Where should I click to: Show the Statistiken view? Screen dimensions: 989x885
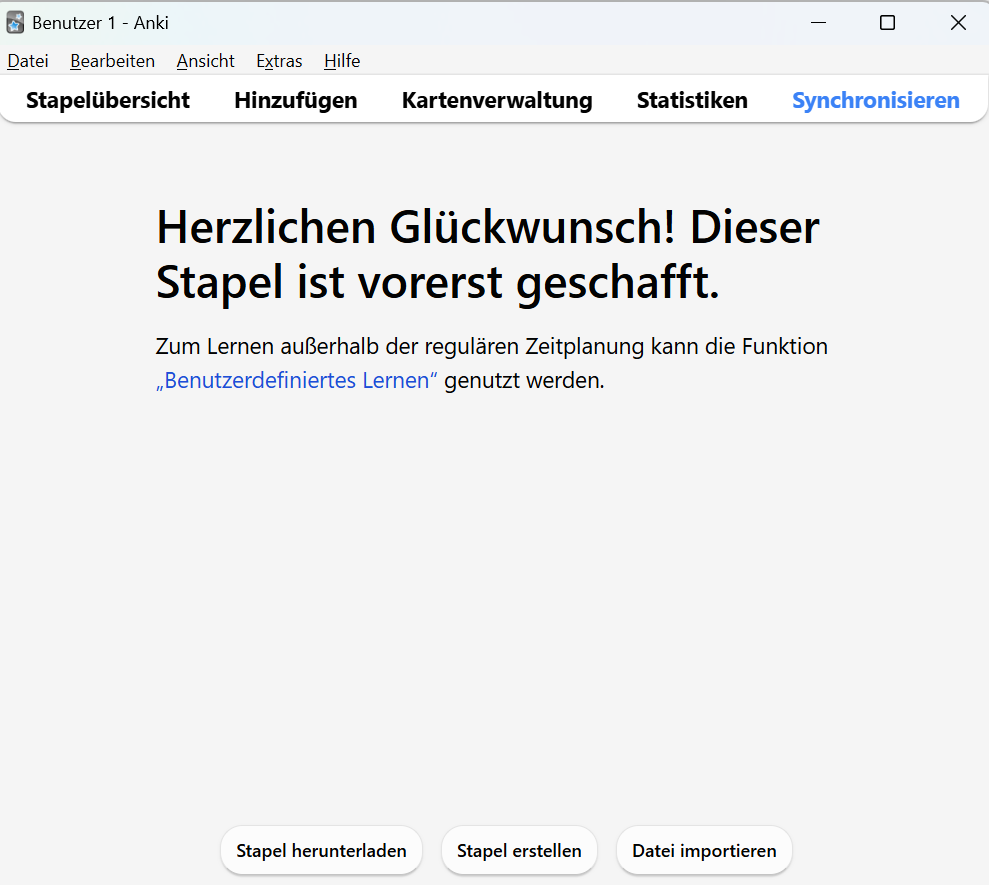(x=692, y=100)
